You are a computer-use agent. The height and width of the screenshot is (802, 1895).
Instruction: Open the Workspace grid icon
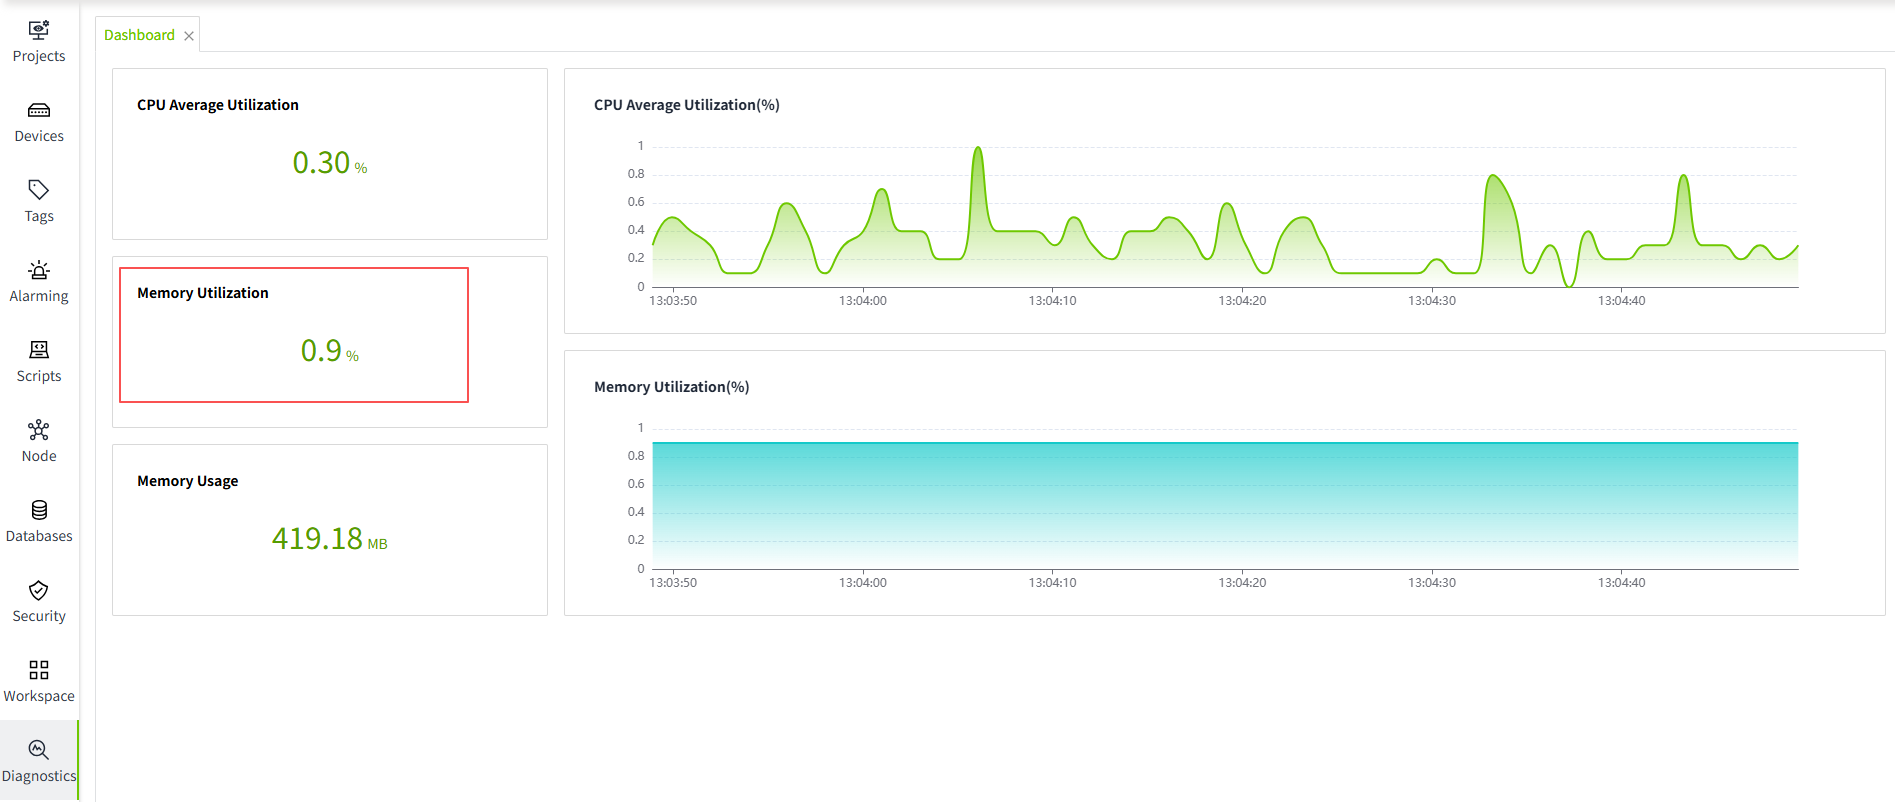[x=39, y=670]
